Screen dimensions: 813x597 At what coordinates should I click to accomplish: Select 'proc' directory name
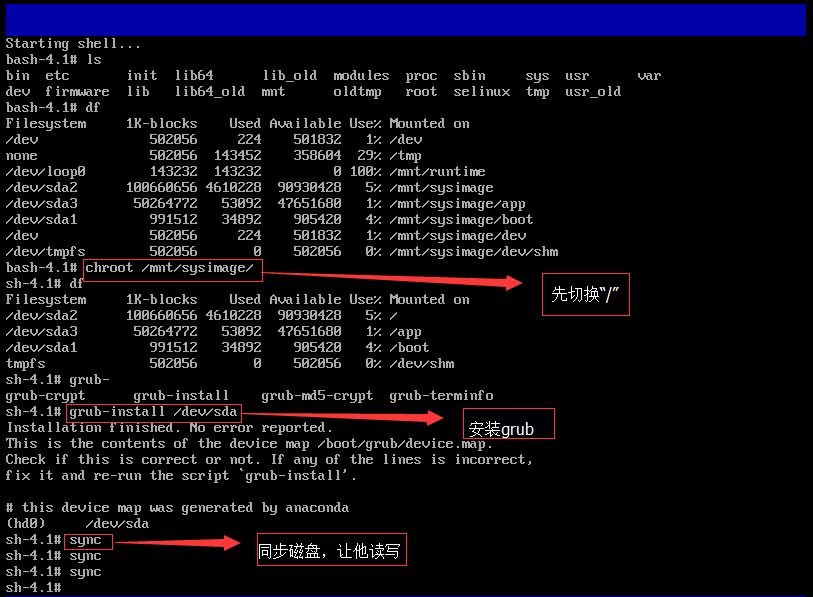pyautogui.click(x=421, y=76)
